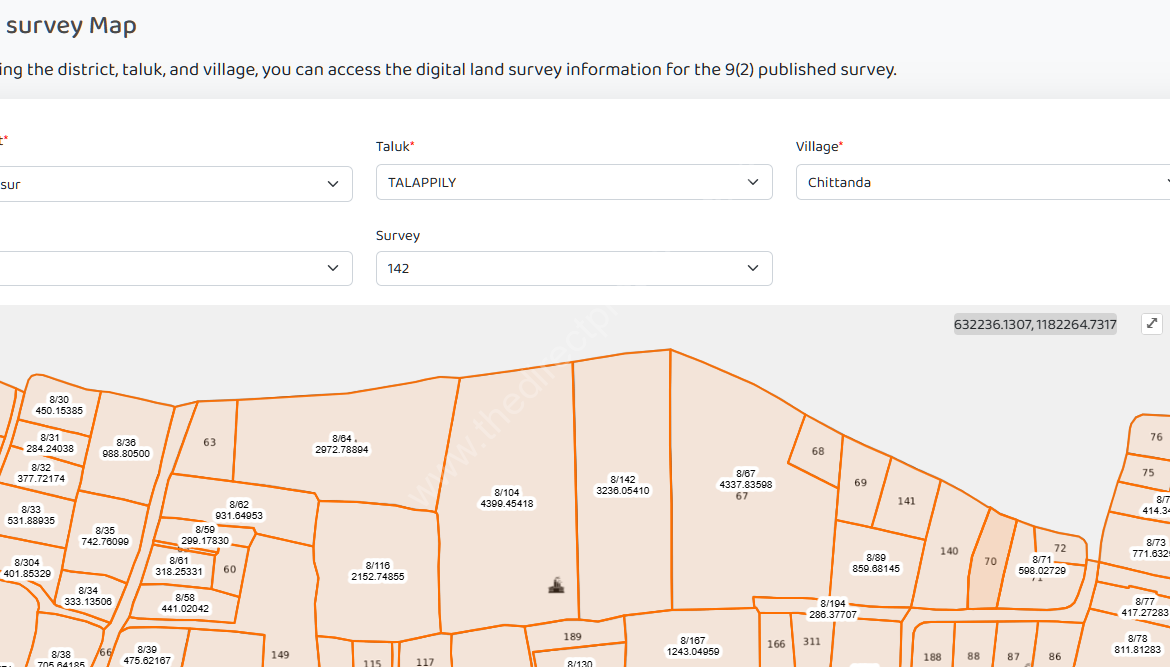Select parcel 63 on the map
This screenshot has width=1170, height=667.
click(208, 442)
